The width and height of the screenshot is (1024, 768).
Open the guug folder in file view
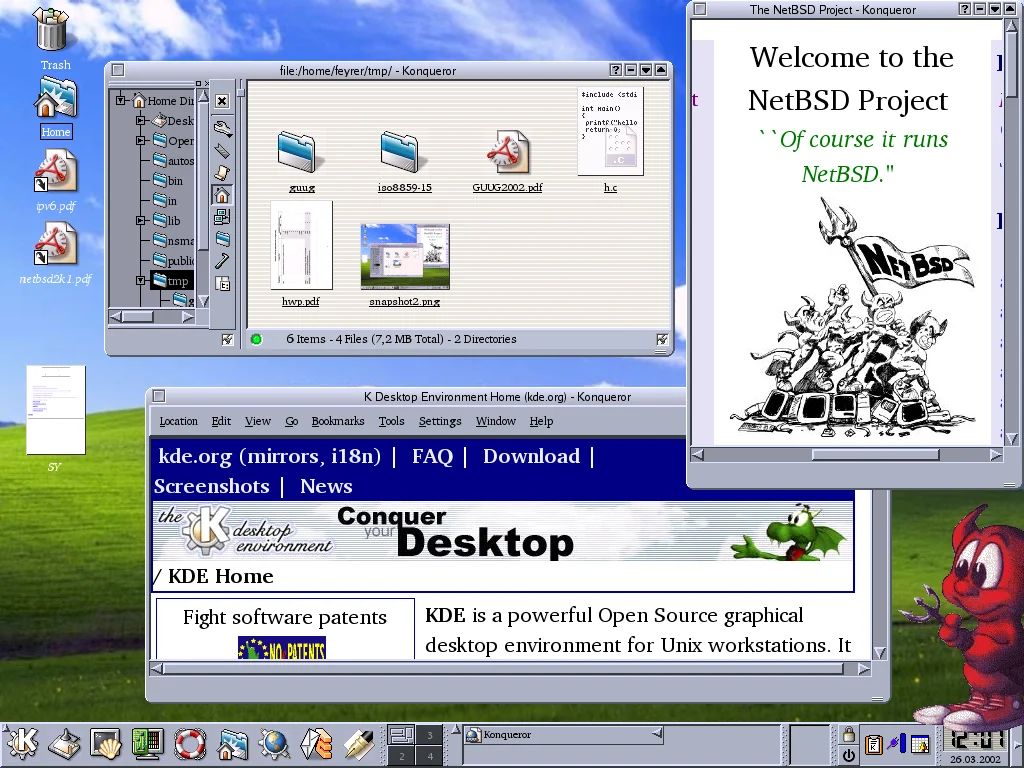pos(300,161)
